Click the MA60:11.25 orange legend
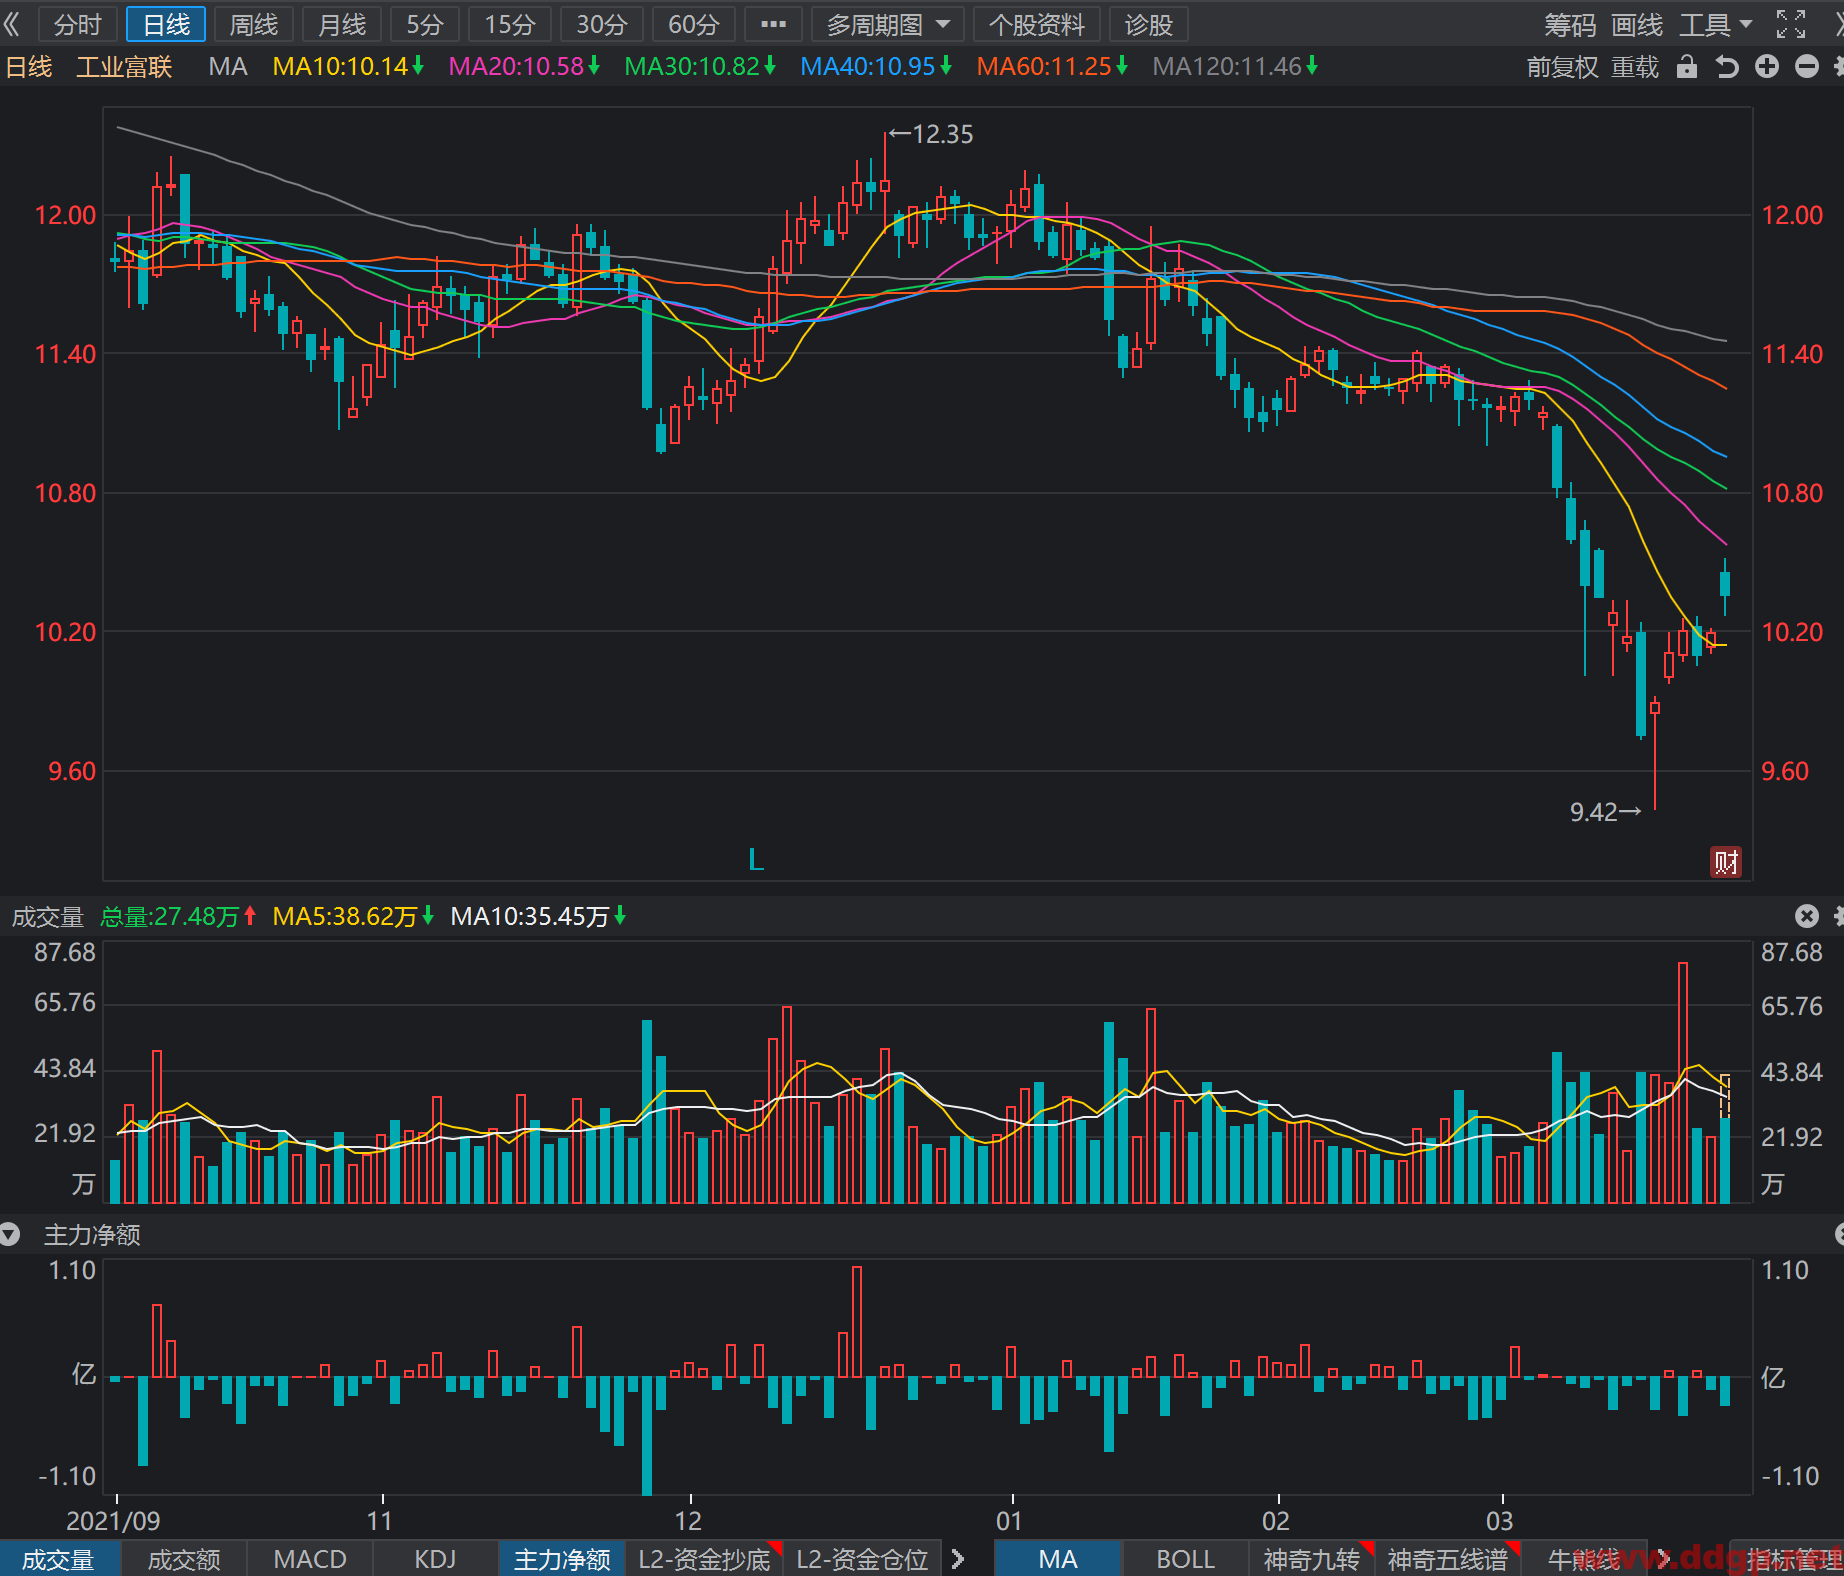Image resolution: width=1844 pixels, height=1576 pixels. point(1052,67)
